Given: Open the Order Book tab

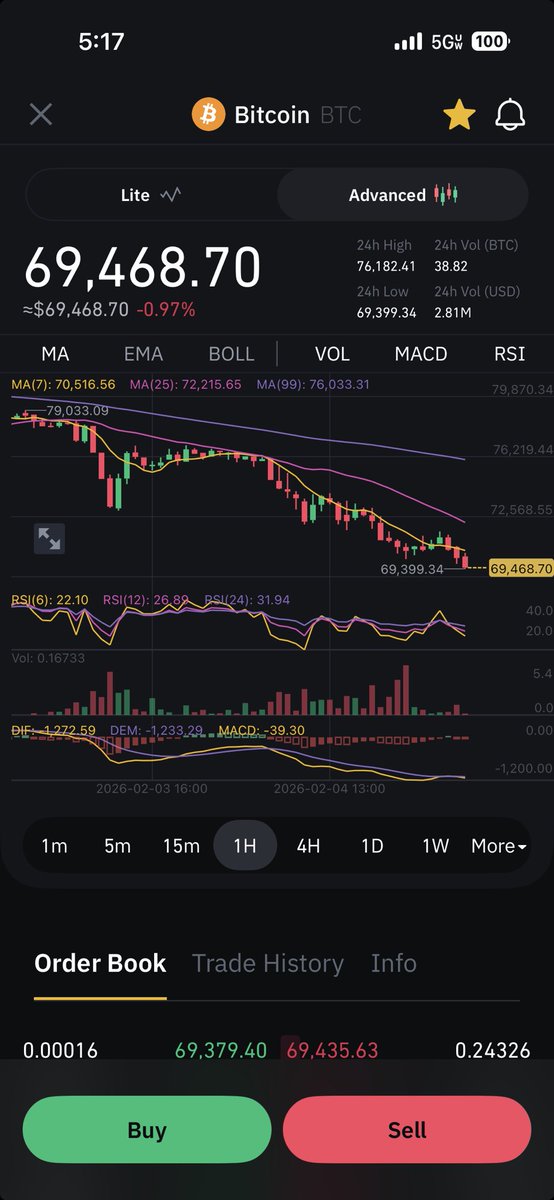Looking at the screenshot, I should click(100, 963).
